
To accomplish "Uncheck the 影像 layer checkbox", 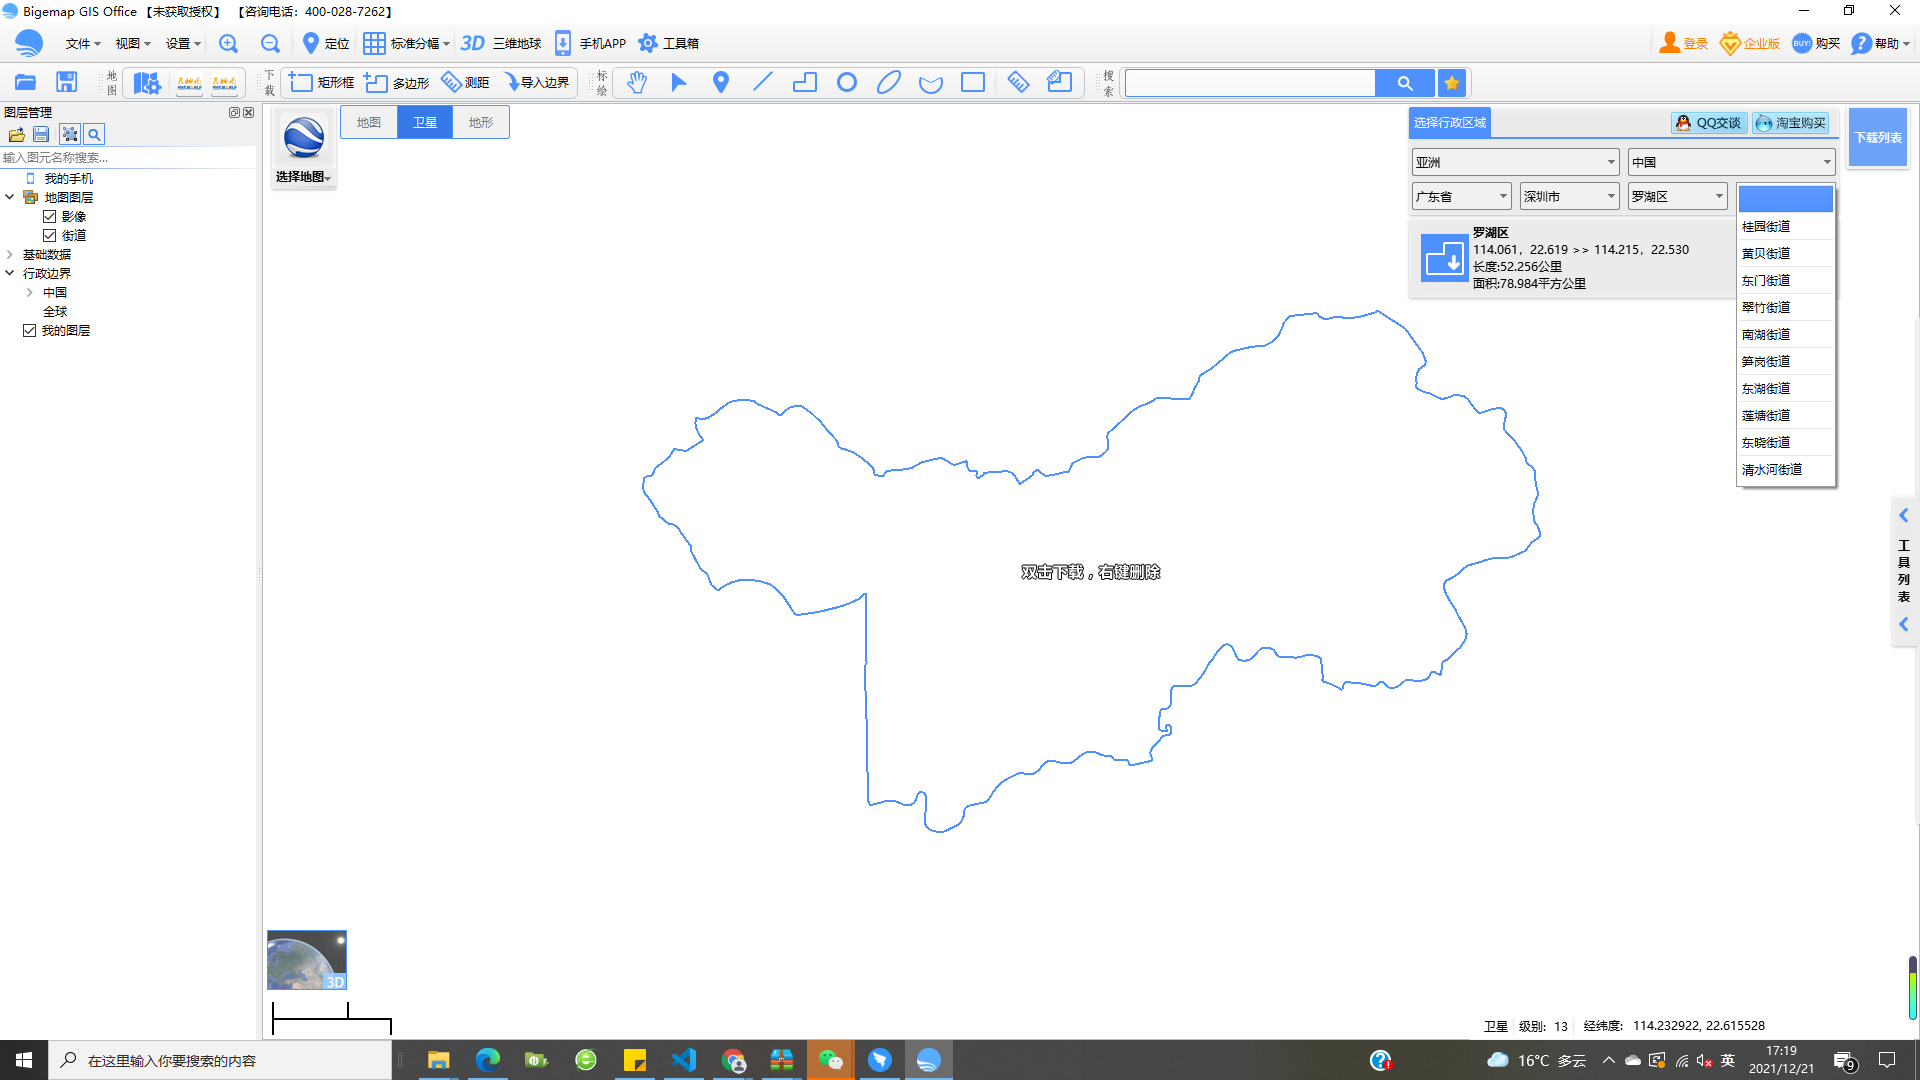I will [49, 216].
